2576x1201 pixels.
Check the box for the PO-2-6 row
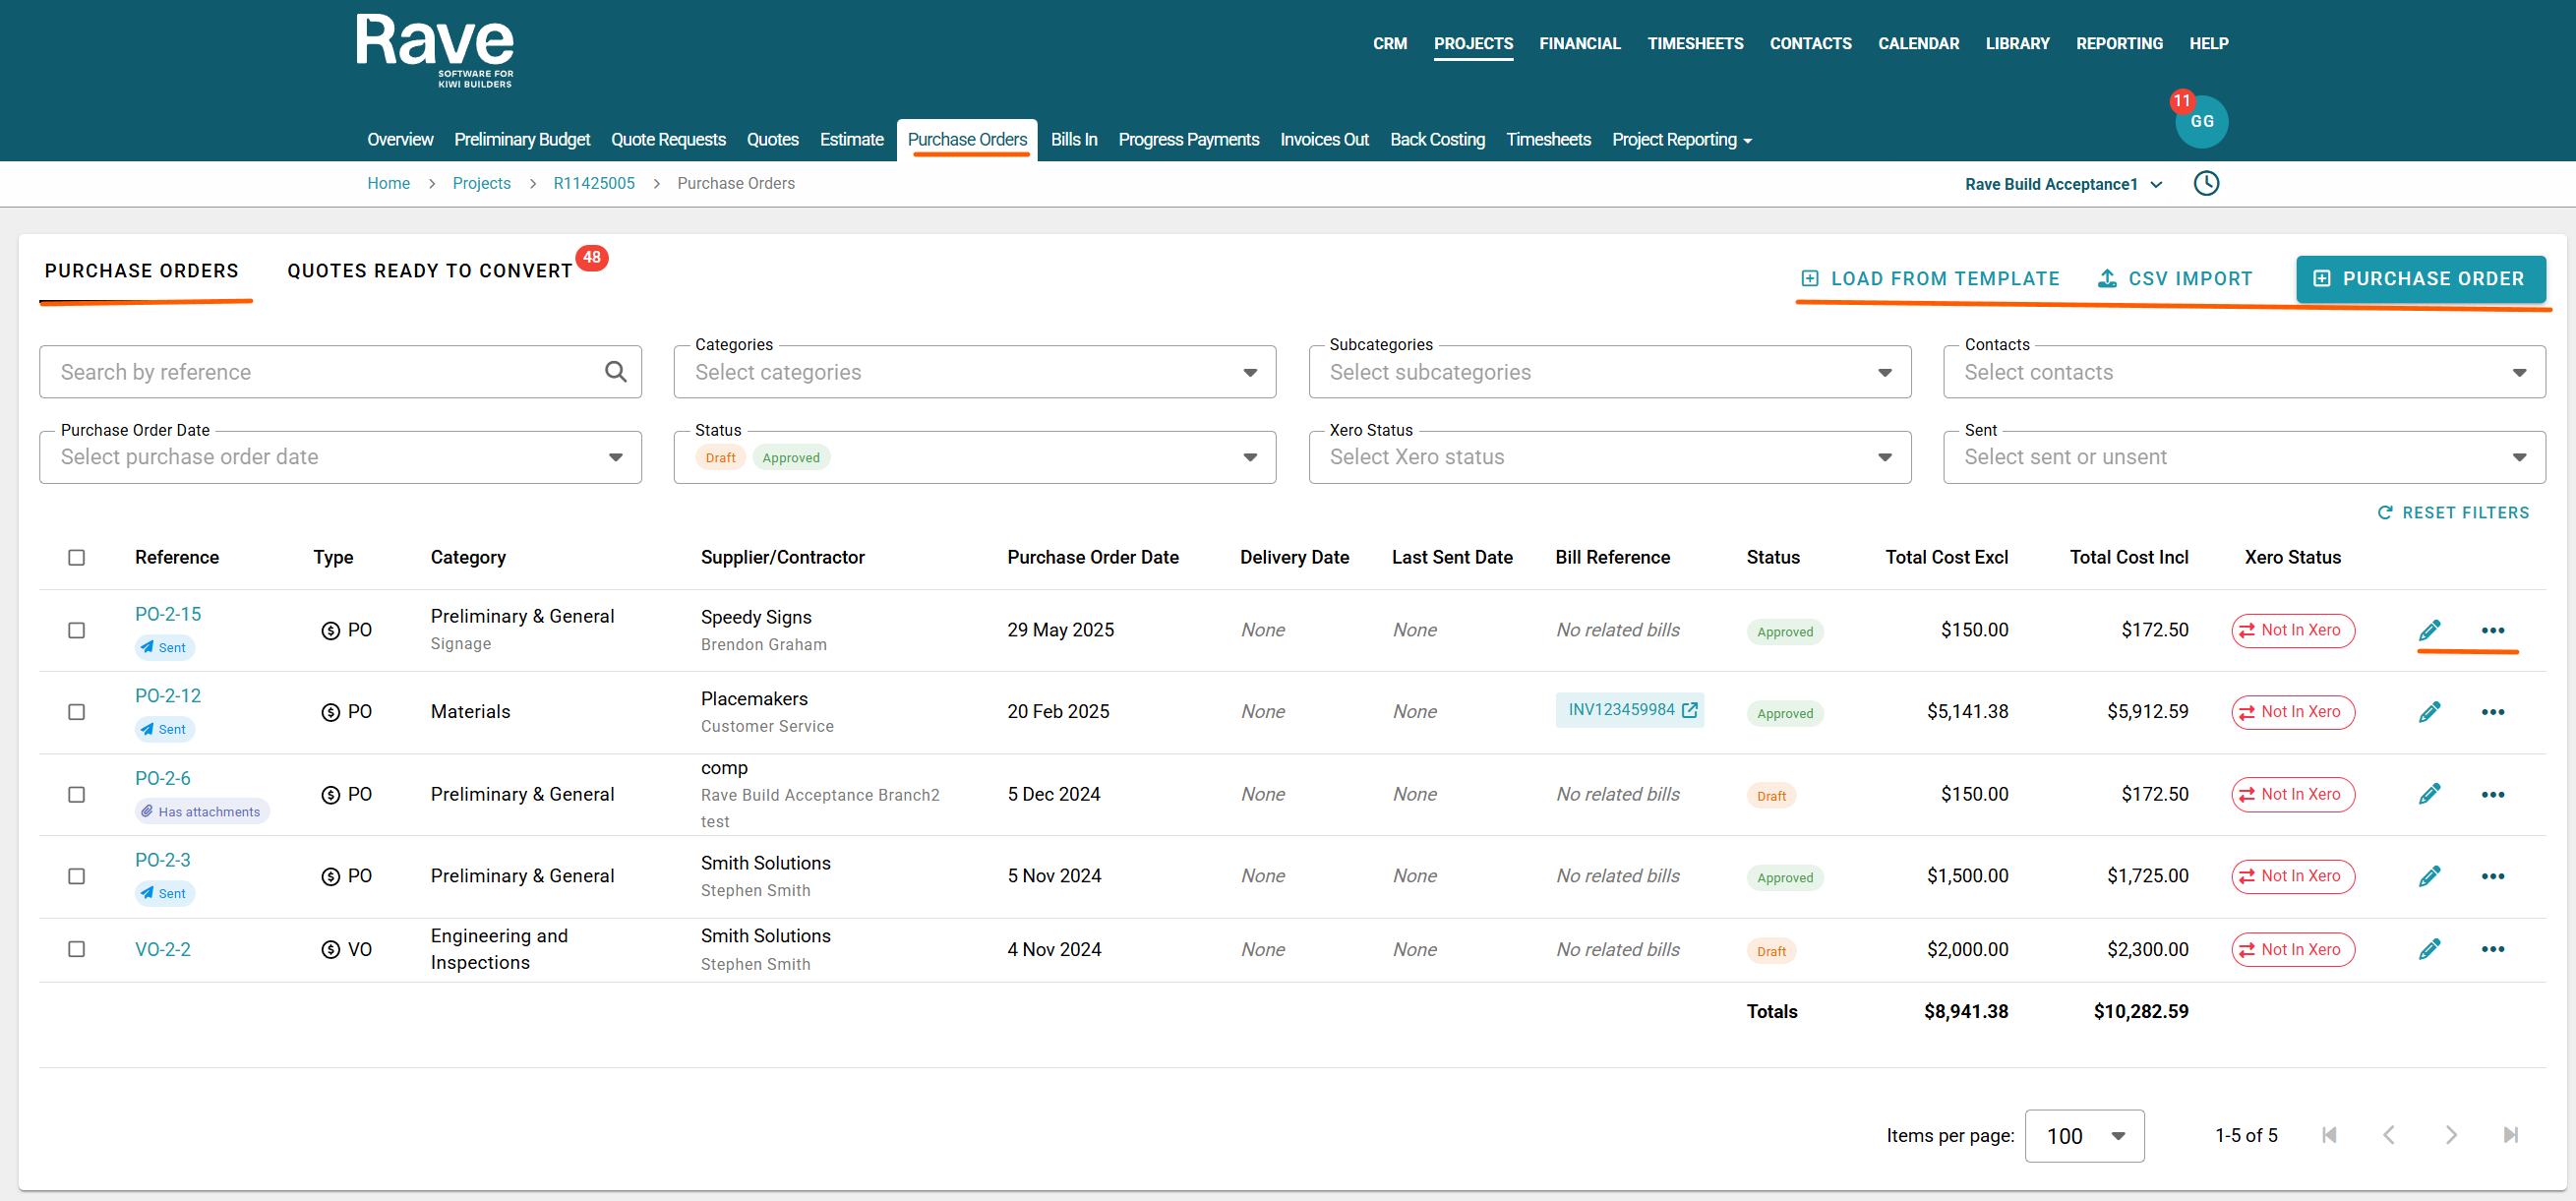77,794
